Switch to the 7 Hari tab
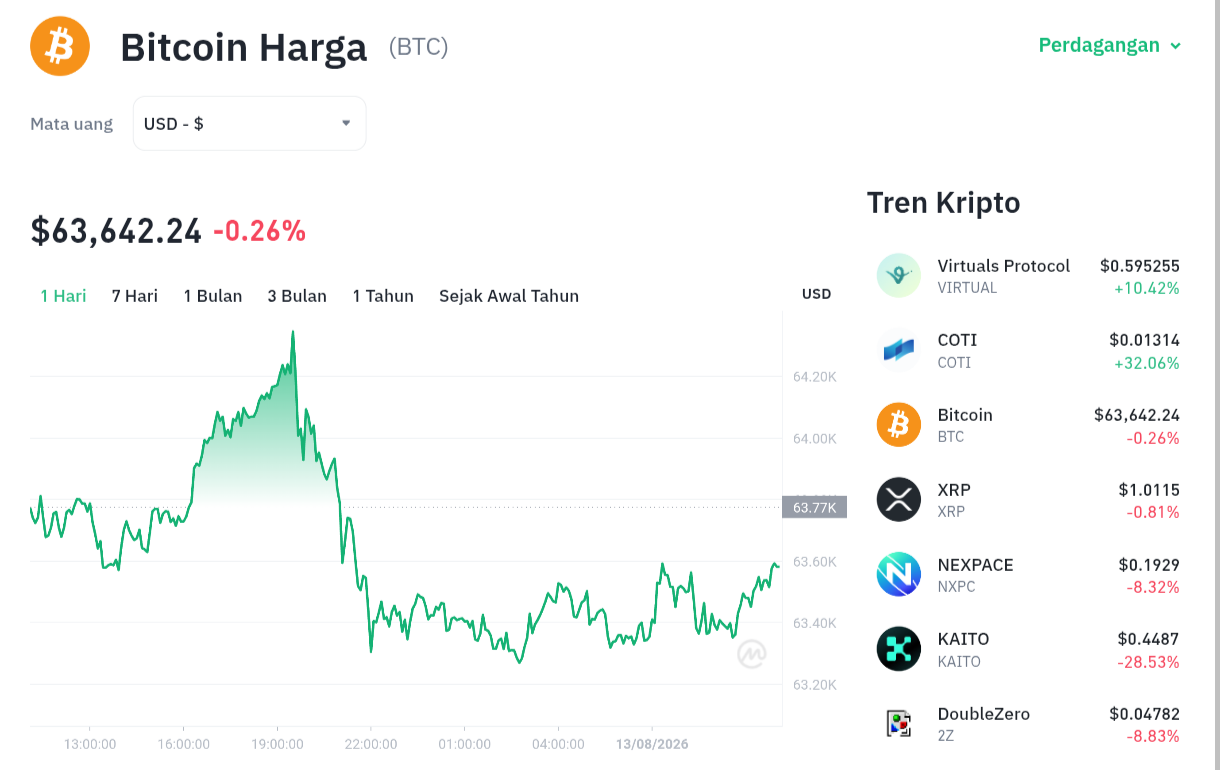Image resolution: width=1220 pixels, height=770 pixels. (135, 296)
